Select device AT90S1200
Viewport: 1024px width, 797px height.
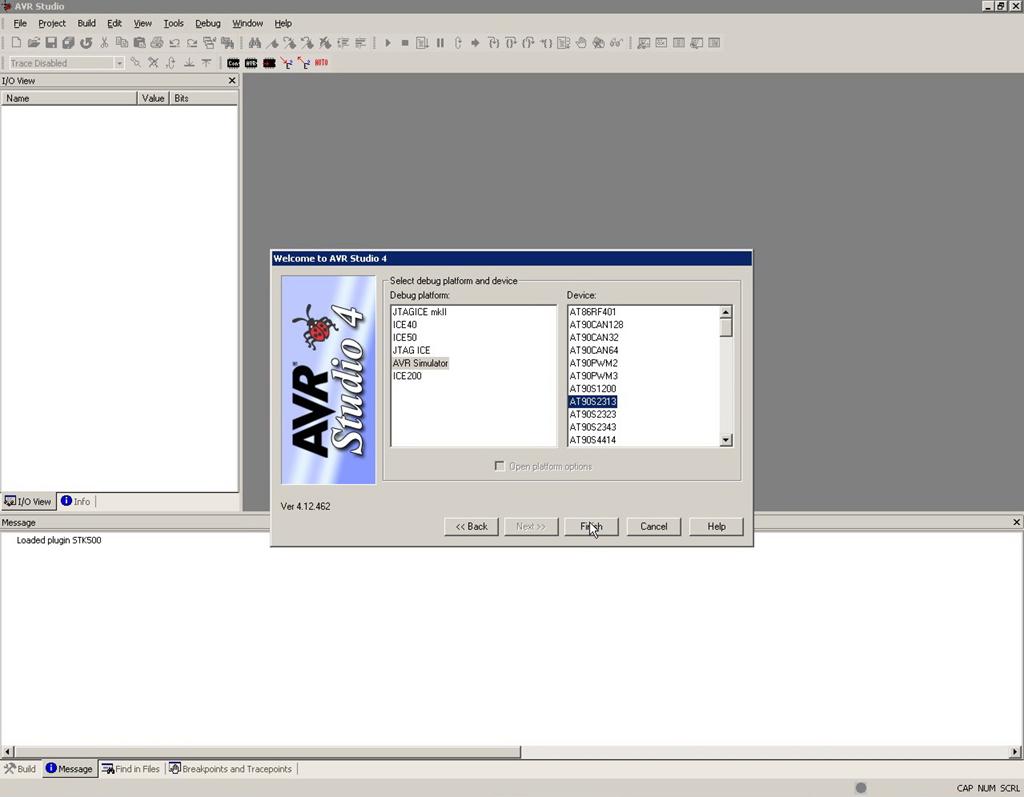[x=593, y=389]
